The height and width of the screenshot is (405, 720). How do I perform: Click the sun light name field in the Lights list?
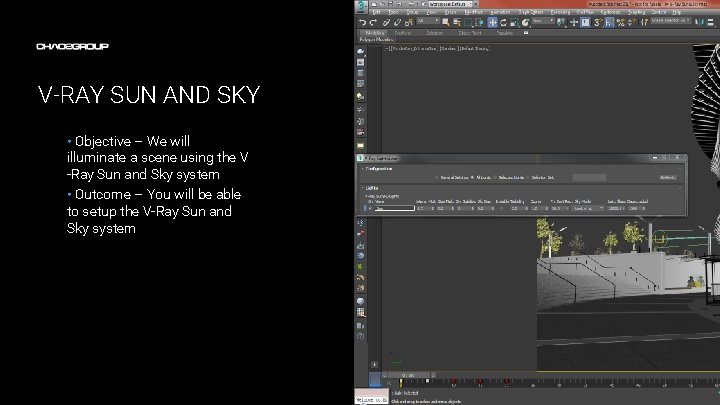point(394,208)
